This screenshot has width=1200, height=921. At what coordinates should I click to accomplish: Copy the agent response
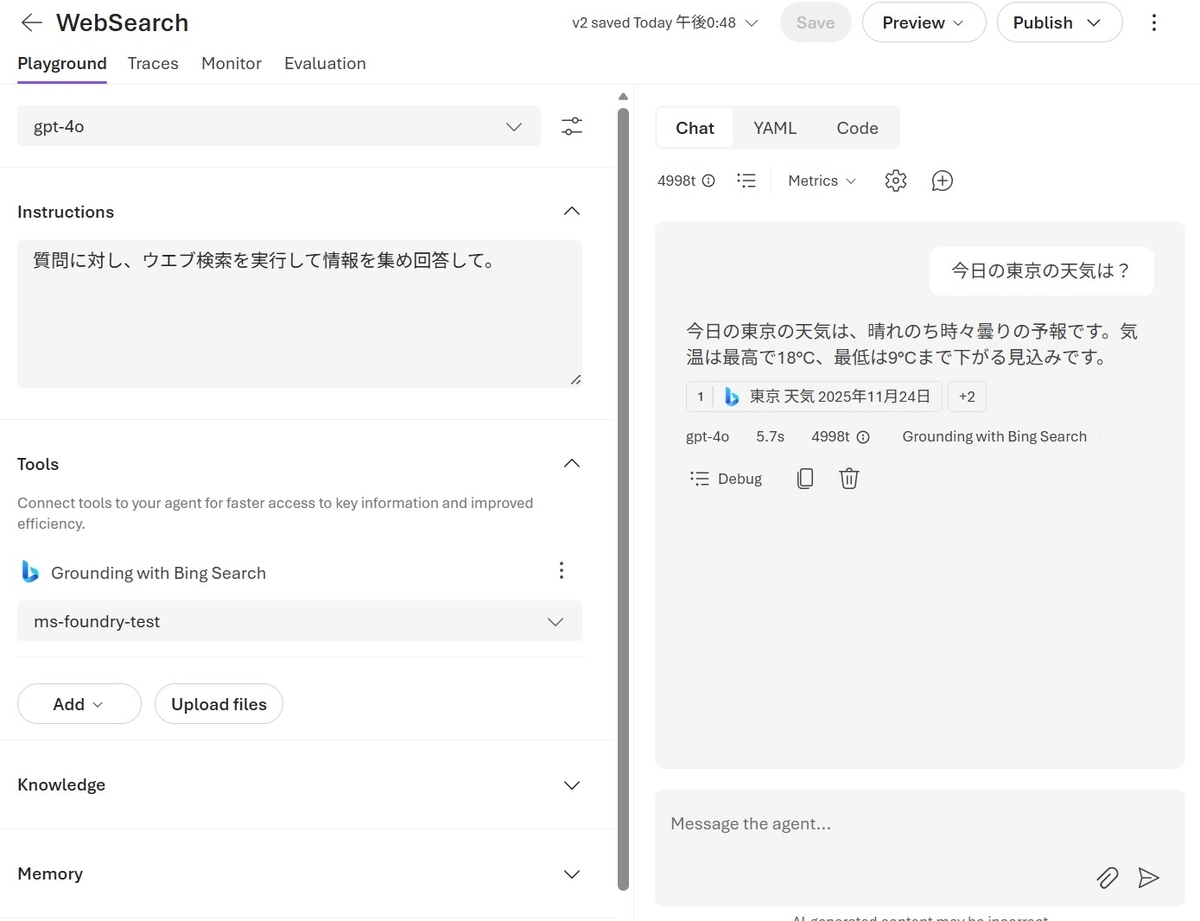point(805,478)
